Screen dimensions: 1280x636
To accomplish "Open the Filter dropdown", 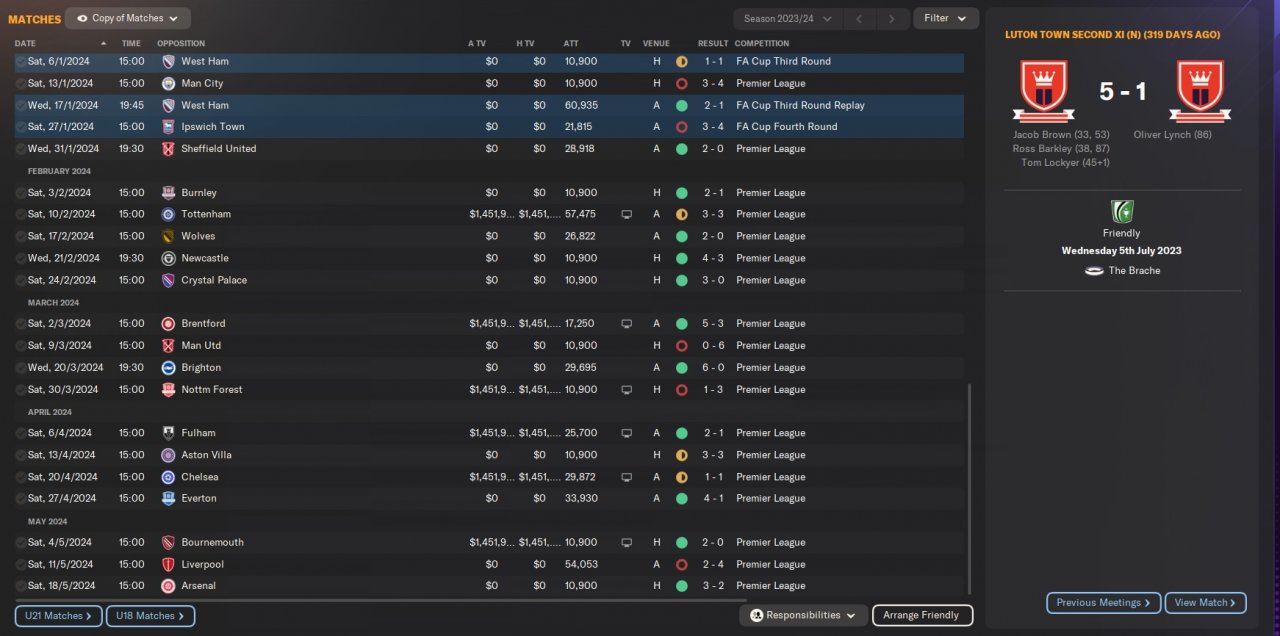I will pos(946,18).
